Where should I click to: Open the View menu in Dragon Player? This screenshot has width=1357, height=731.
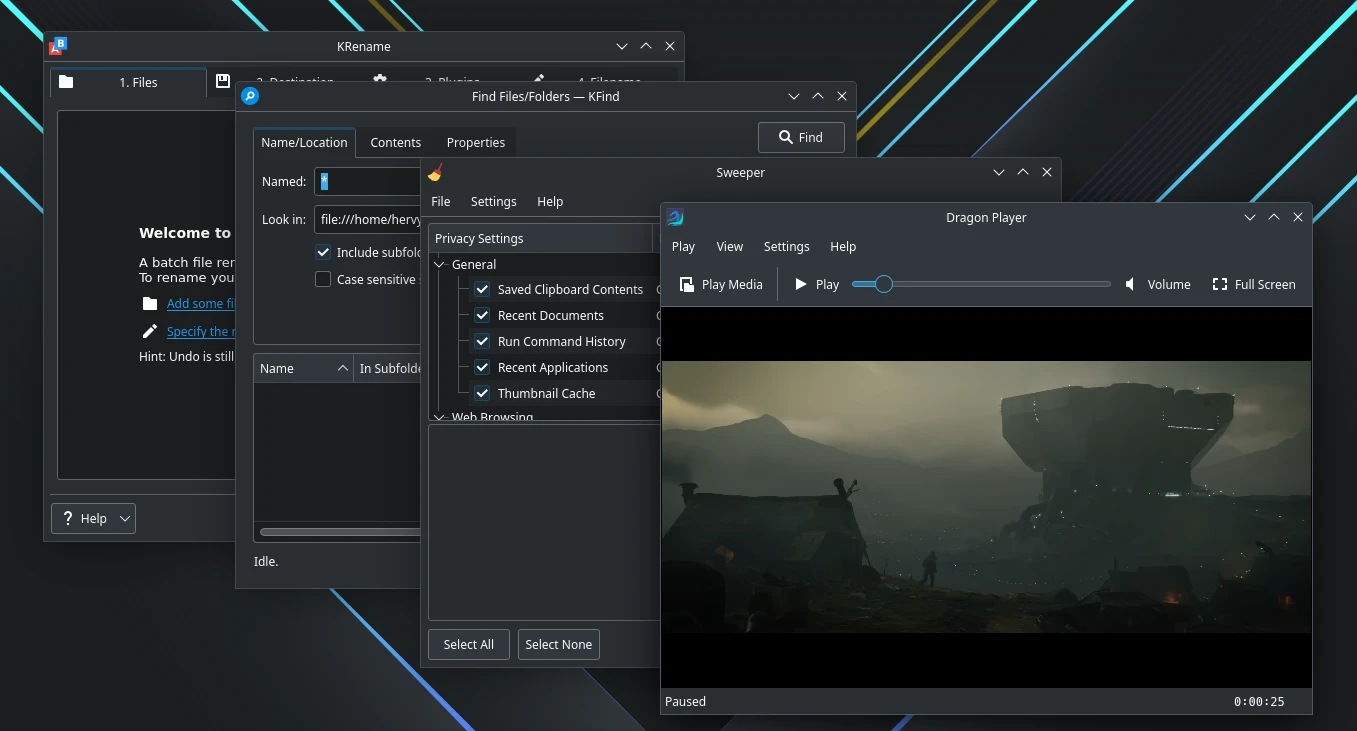point(730,246)
